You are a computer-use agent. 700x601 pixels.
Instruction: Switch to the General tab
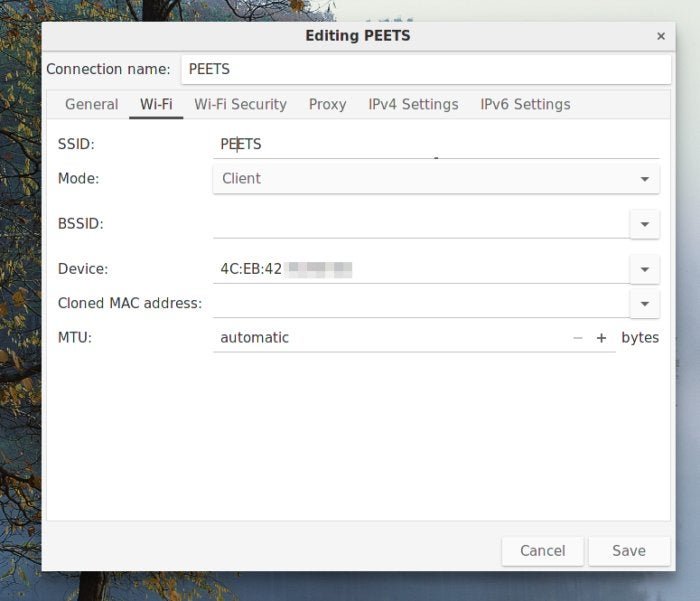tap(92, 104)
